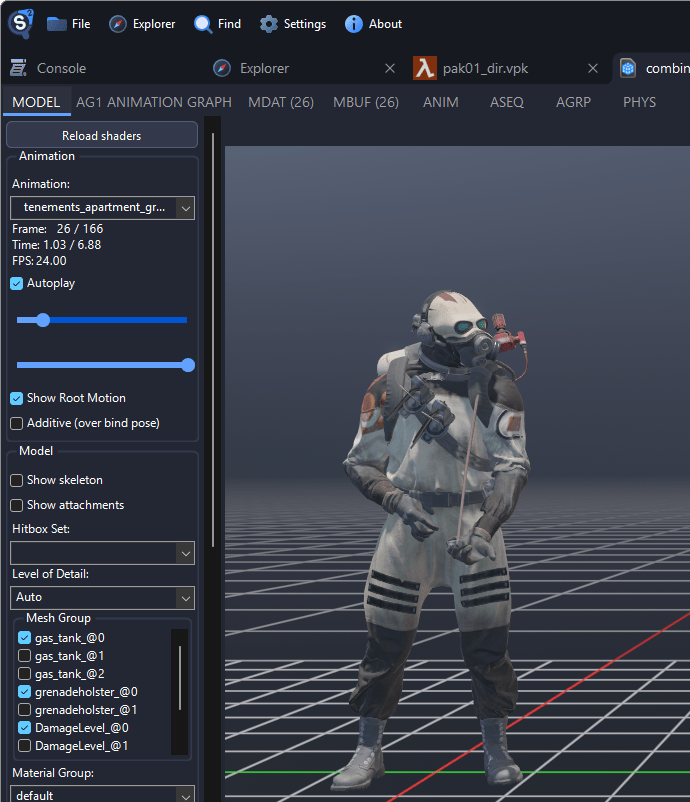Enable Show skeleton checkbox
This screenshot has height=802, width=690.
coord(16,480)
